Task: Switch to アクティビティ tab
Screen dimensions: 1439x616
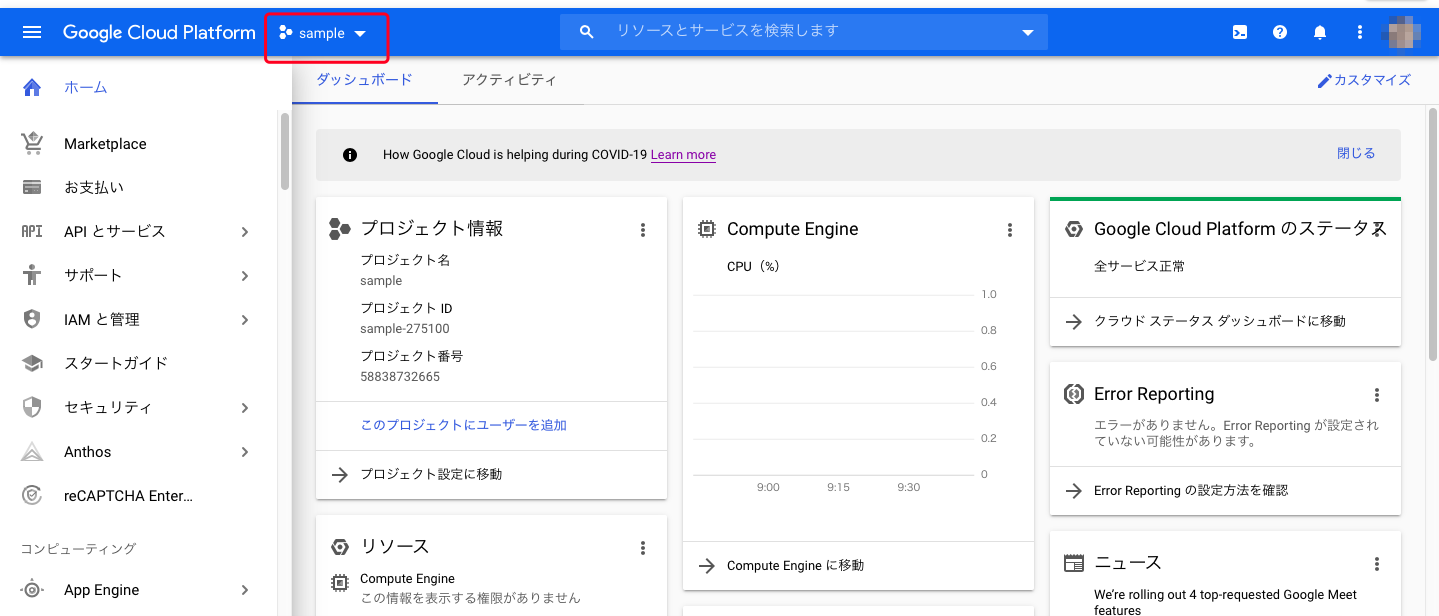Action: 509,80
